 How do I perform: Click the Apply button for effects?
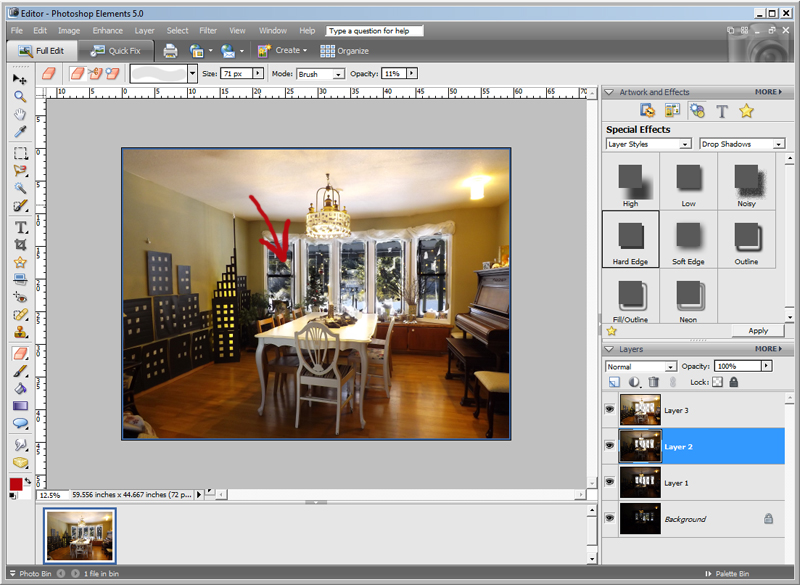pyautogui.click(x=758, y=330)
